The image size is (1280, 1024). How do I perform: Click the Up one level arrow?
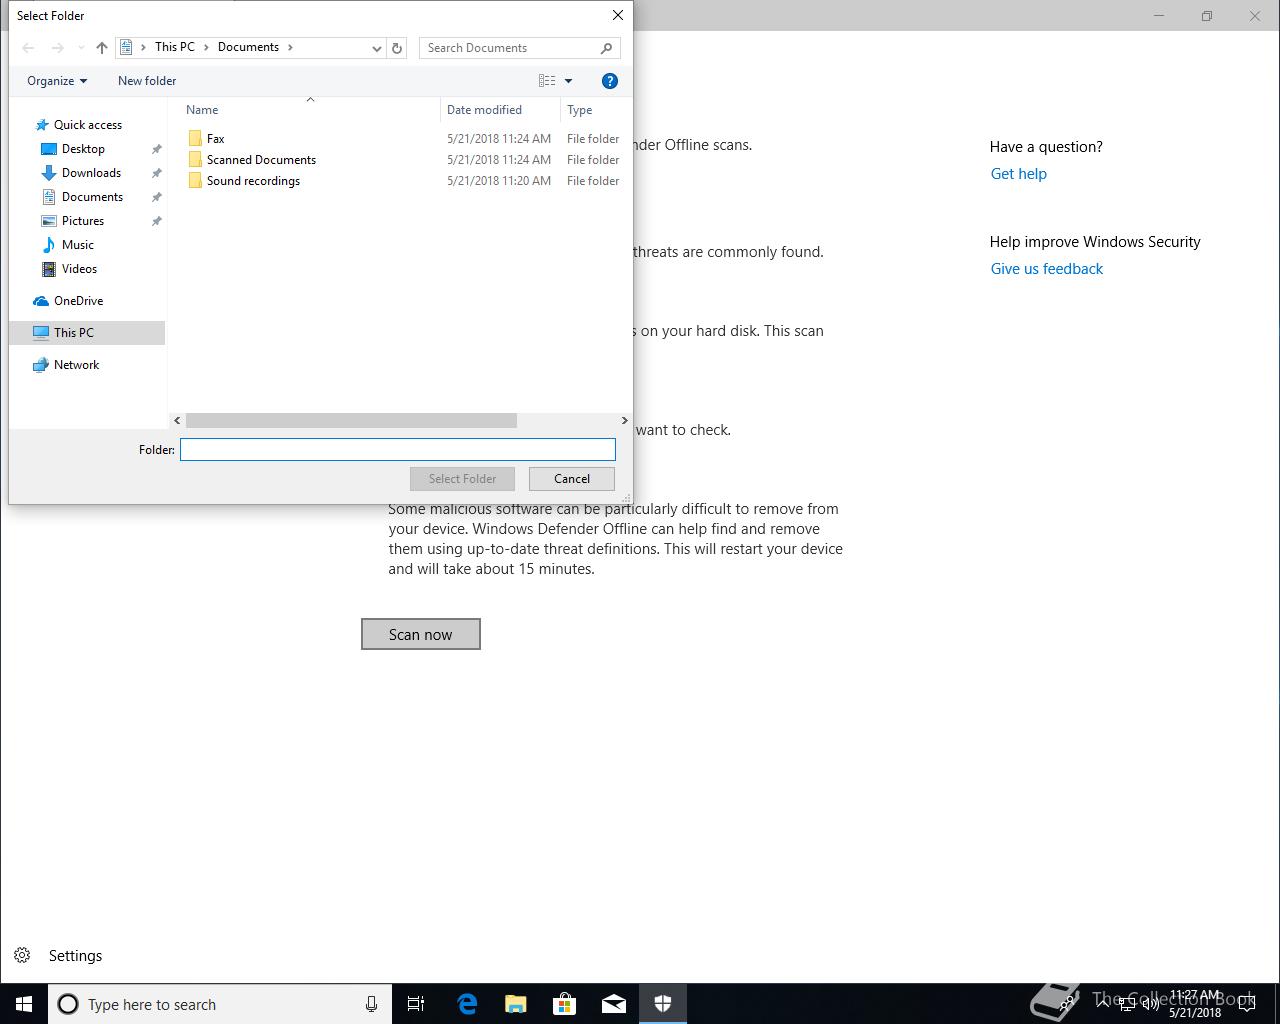click(x=101, y=48)
